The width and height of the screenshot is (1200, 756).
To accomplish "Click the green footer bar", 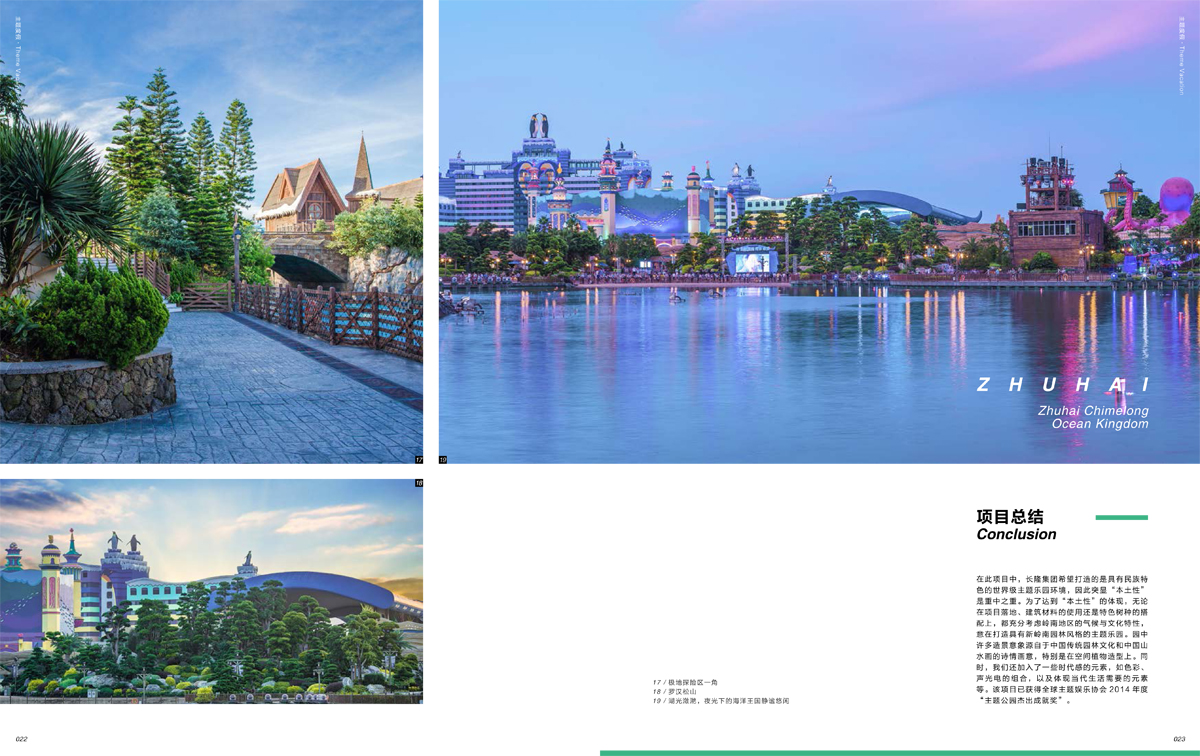I will (899, 753).
